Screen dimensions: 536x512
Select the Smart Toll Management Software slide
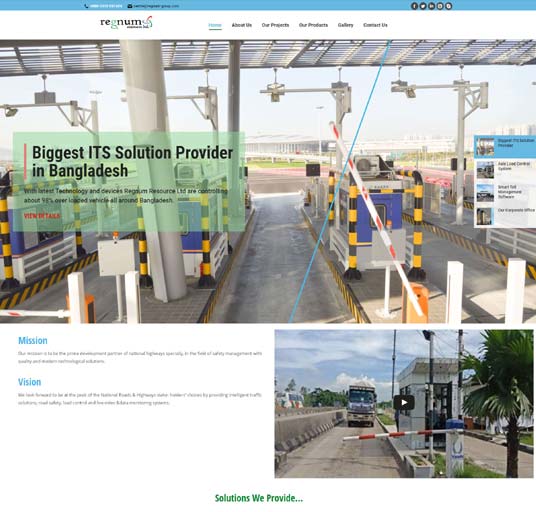click(505, 192)
